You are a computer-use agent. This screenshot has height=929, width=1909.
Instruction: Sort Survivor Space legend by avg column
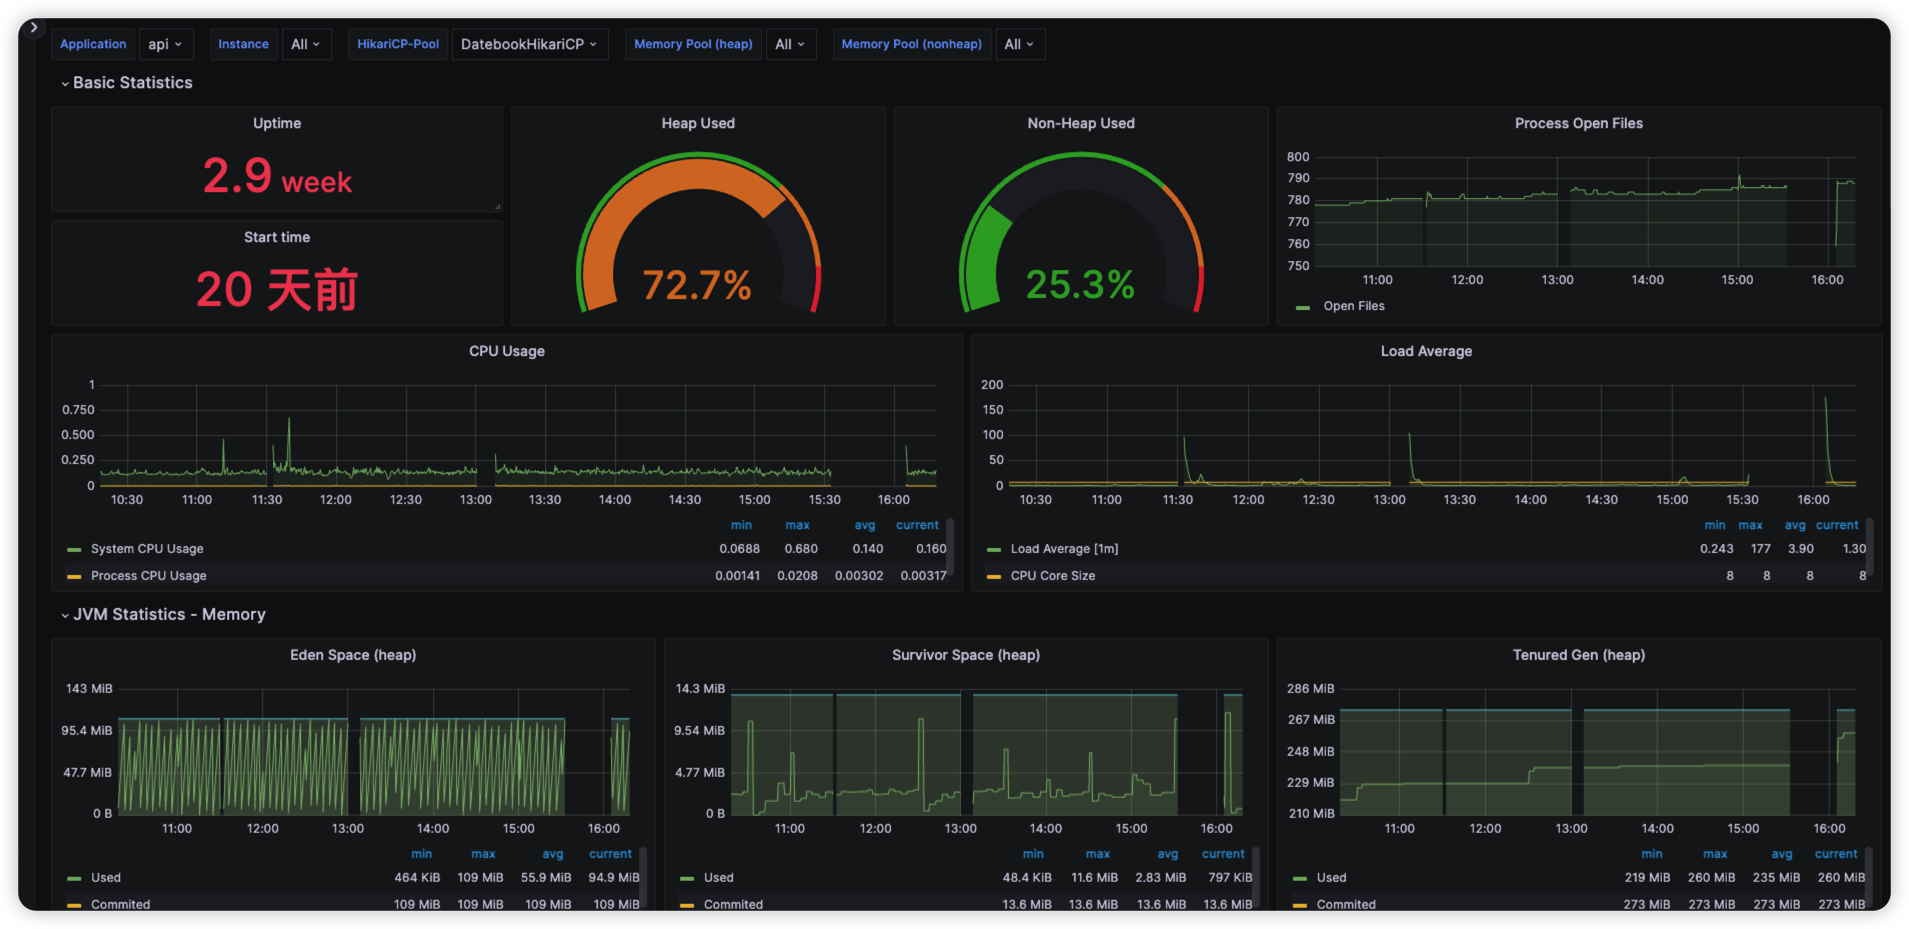(1168, 854)
